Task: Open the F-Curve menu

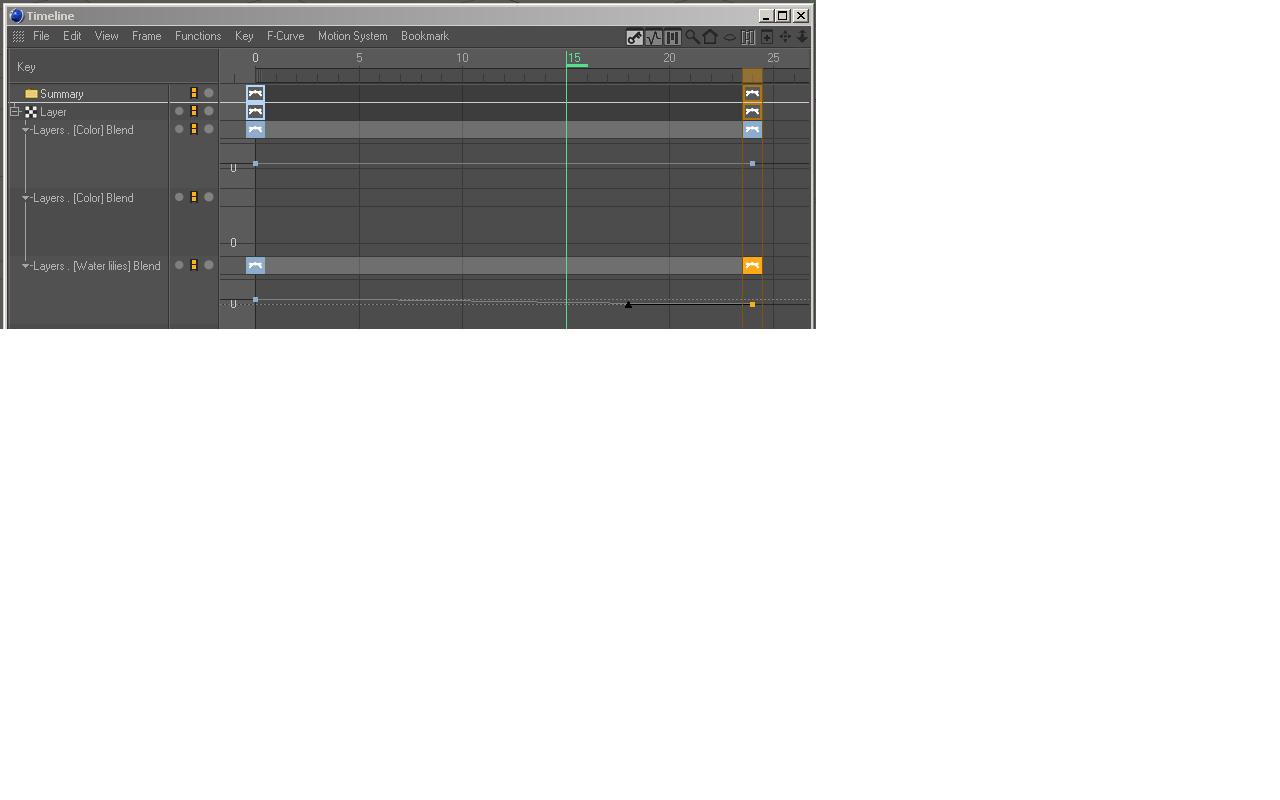Action: click(x=285, y=36)
